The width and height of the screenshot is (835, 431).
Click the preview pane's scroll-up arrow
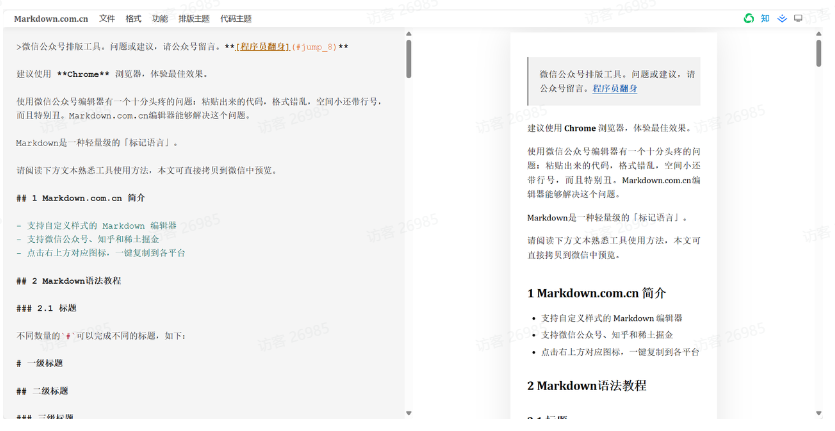click(819, 34)
